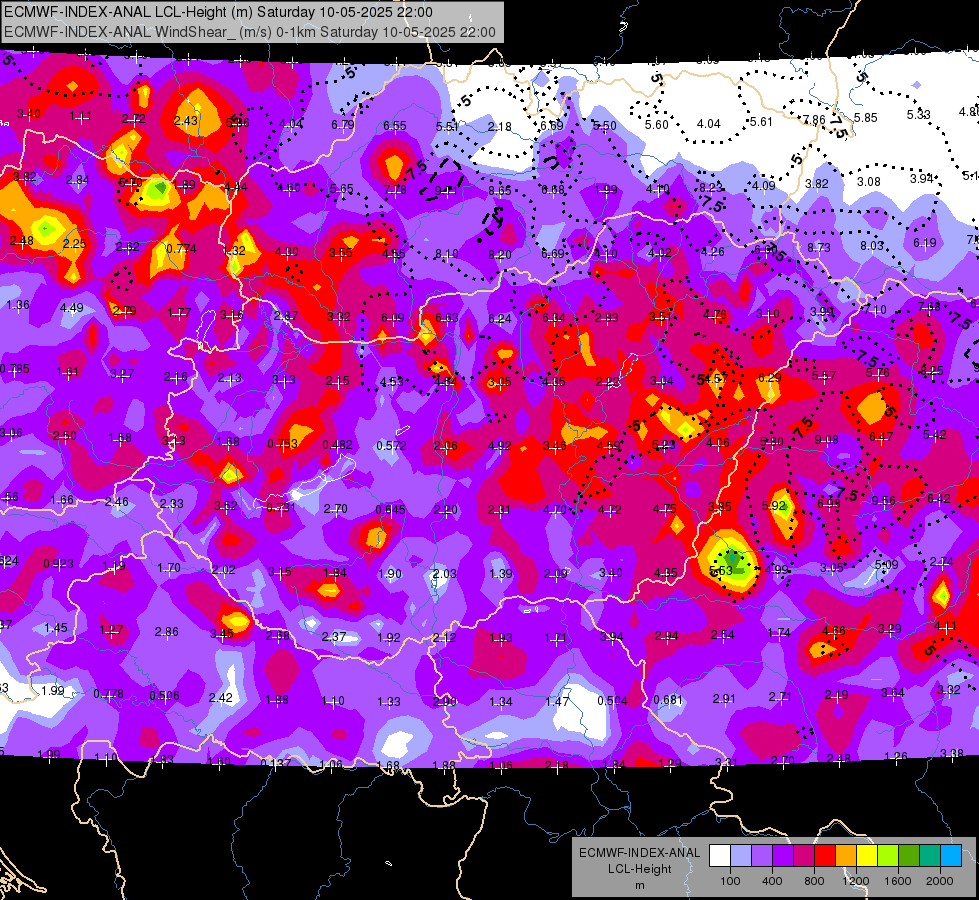Screen dimensions: 979x900
Task: Click the legend scale number 2000
Action: [x=940, y=881]
